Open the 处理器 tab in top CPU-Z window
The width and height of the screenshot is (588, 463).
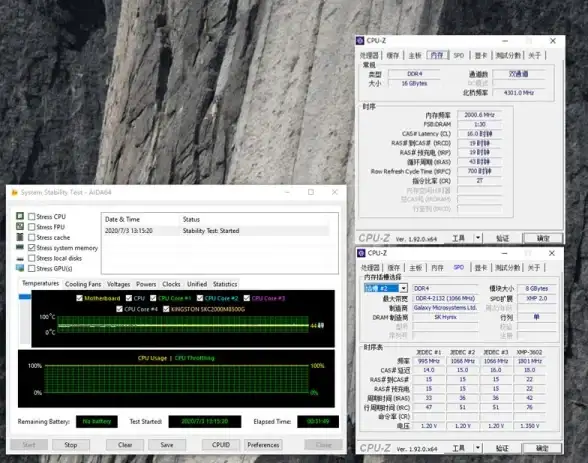point(369,55)
